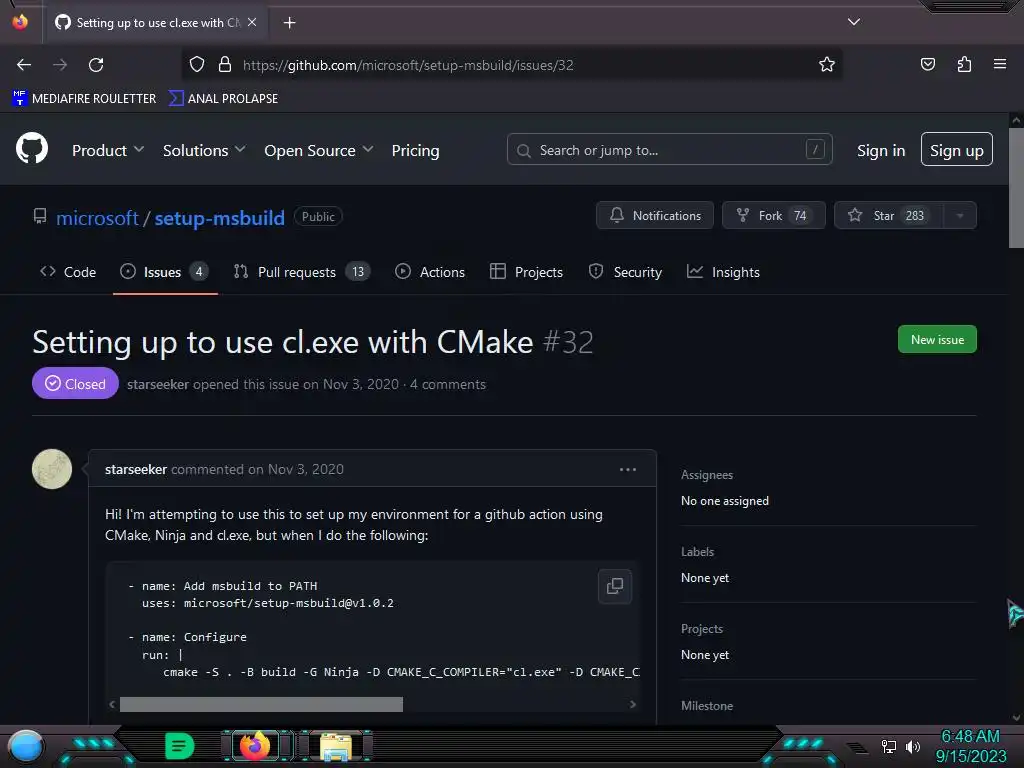The image size is (1024, 768).
Task: Click 'No one assigned' text
Action: pyautogui.click(x=725, y=501)
